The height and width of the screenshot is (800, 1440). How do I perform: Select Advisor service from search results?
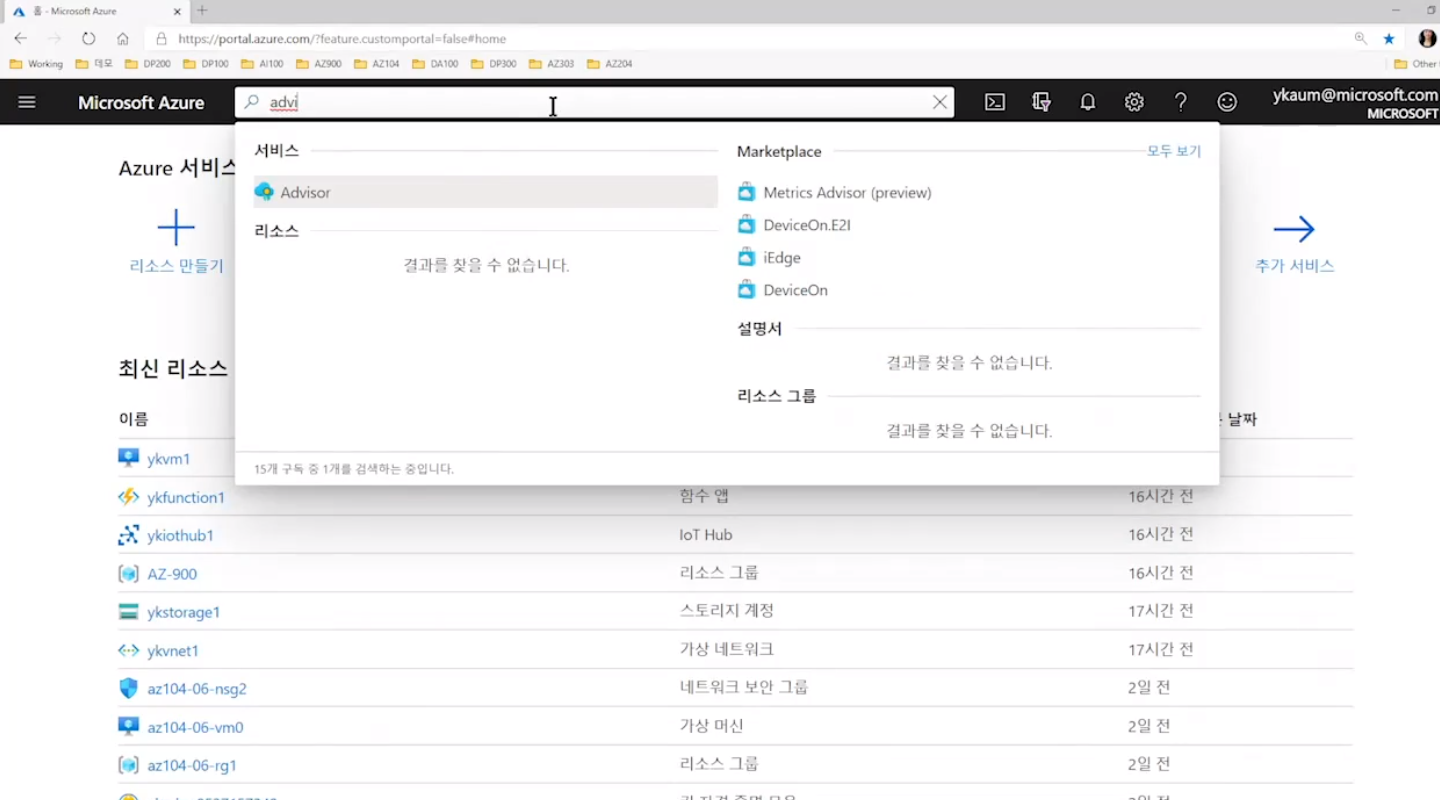coord(486,192)
